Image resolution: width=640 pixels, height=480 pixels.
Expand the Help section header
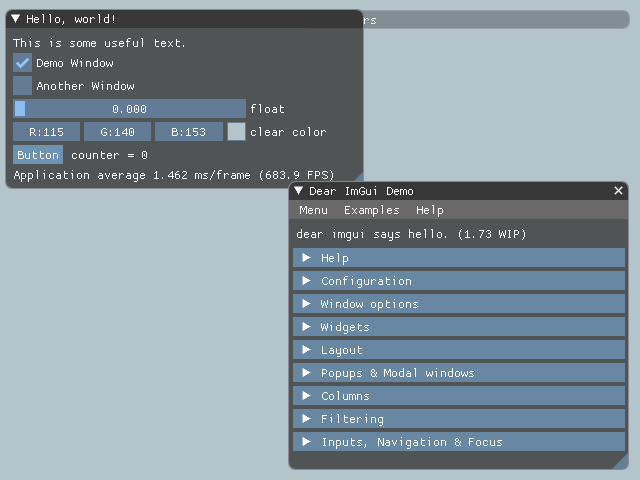click(458, 258)
